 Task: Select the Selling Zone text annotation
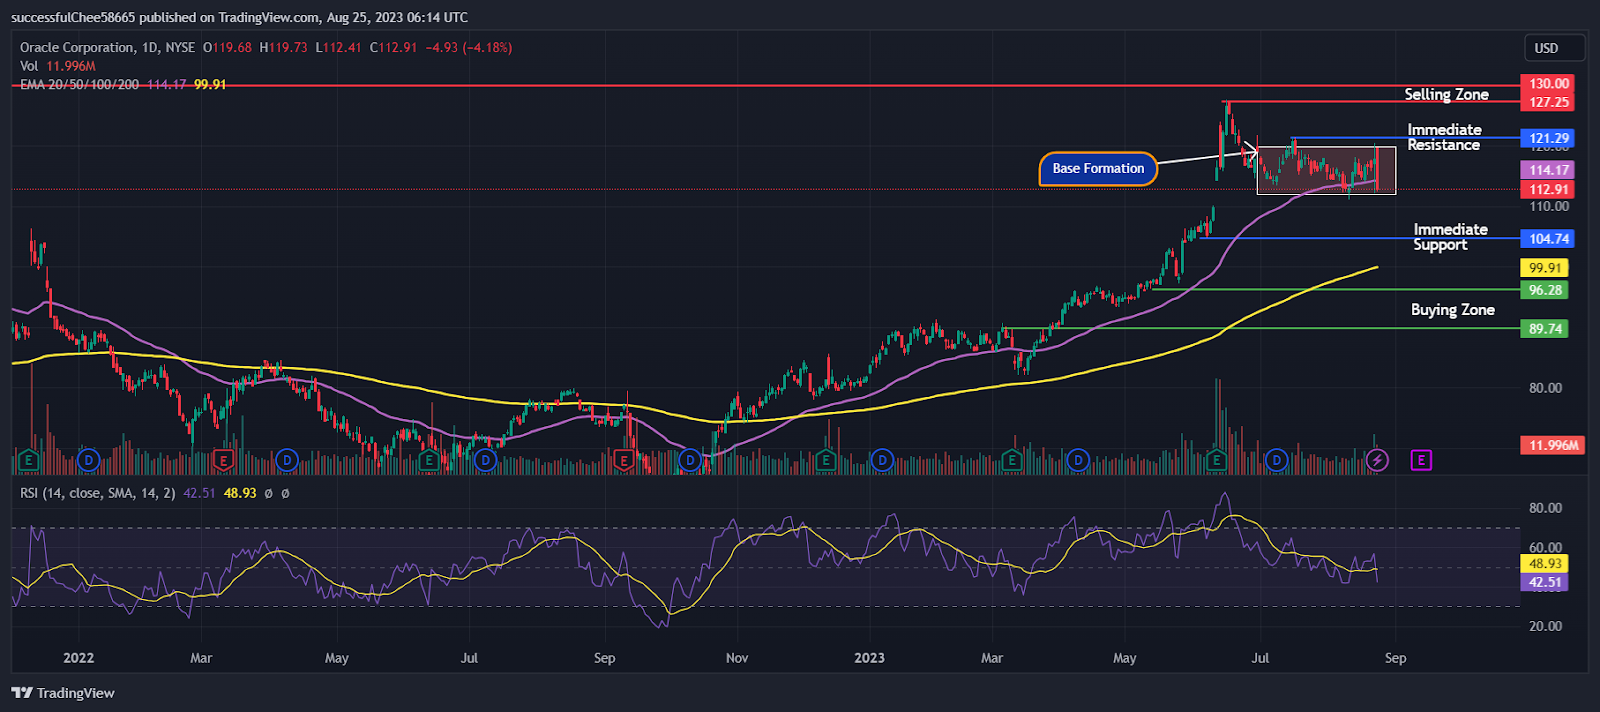point(1446,94)
